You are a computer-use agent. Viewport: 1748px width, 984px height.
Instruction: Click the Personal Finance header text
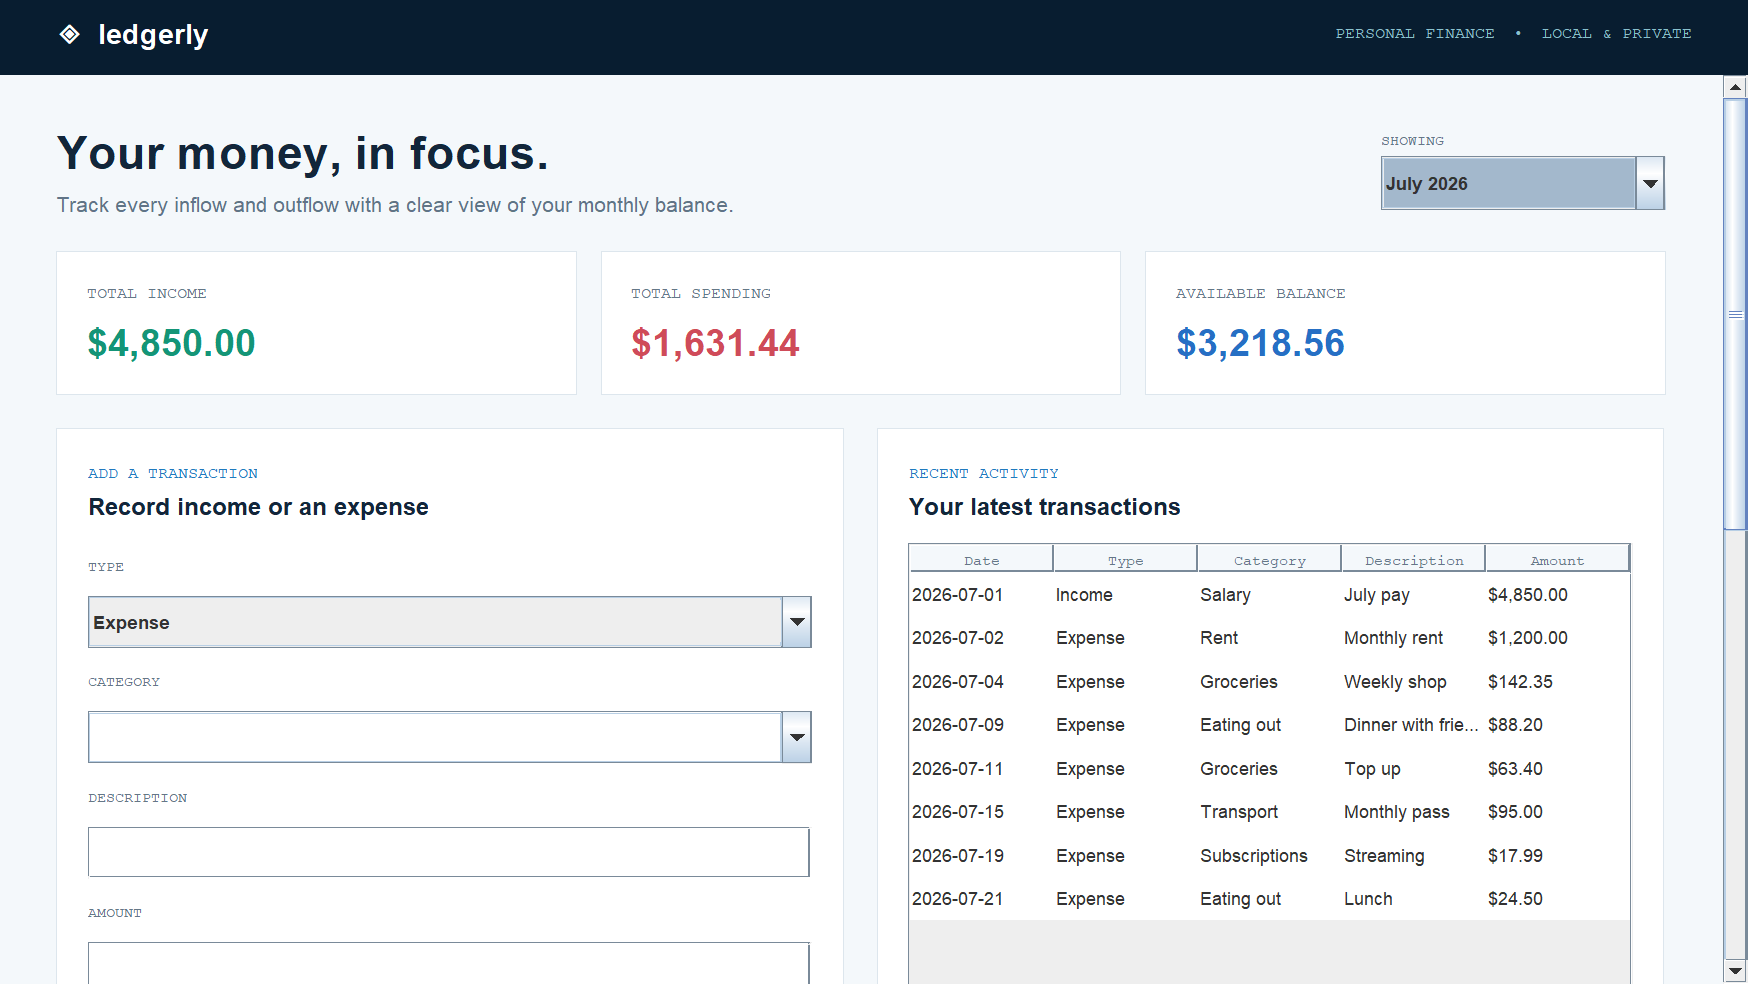pyautogui.click(x=1415, y=34)
